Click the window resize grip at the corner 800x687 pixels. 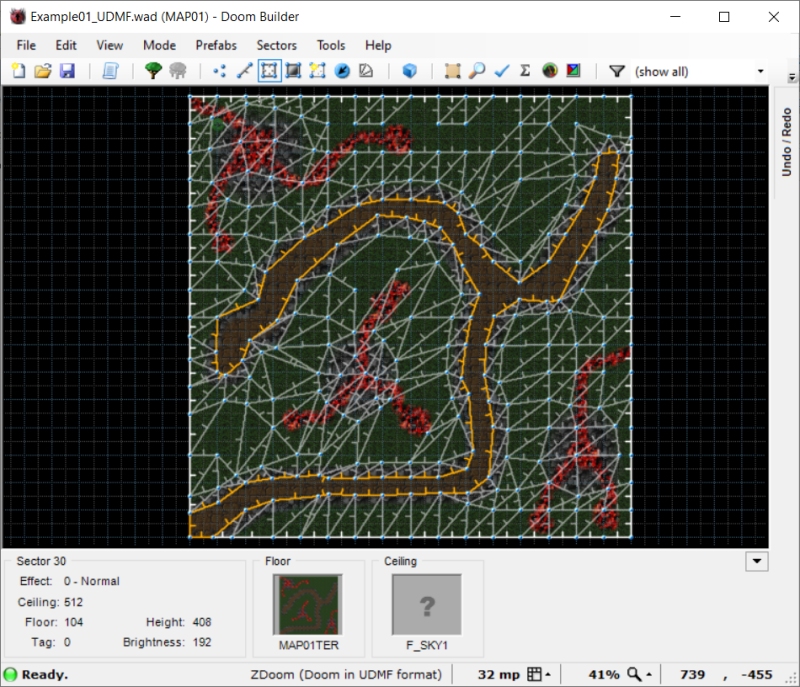[x=792, y=679]
